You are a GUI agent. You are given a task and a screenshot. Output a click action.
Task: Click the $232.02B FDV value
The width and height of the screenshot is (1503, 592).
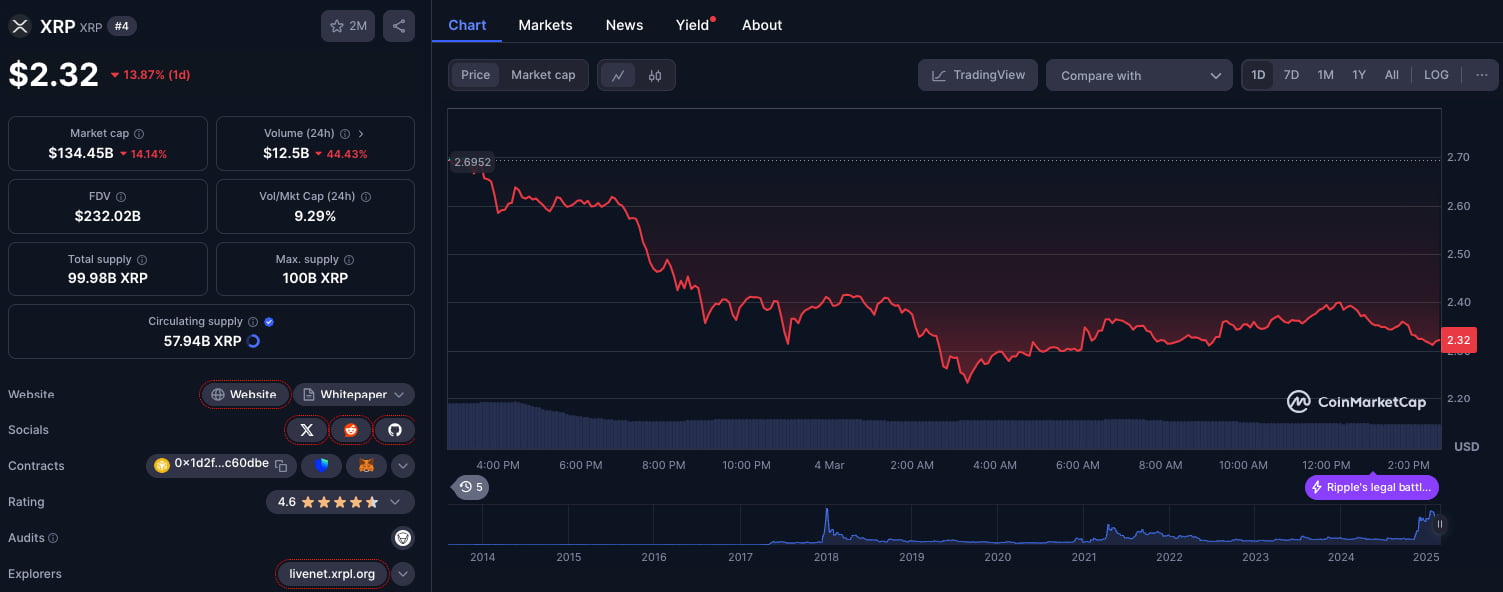pyautogui.click(x=108, y=216)
